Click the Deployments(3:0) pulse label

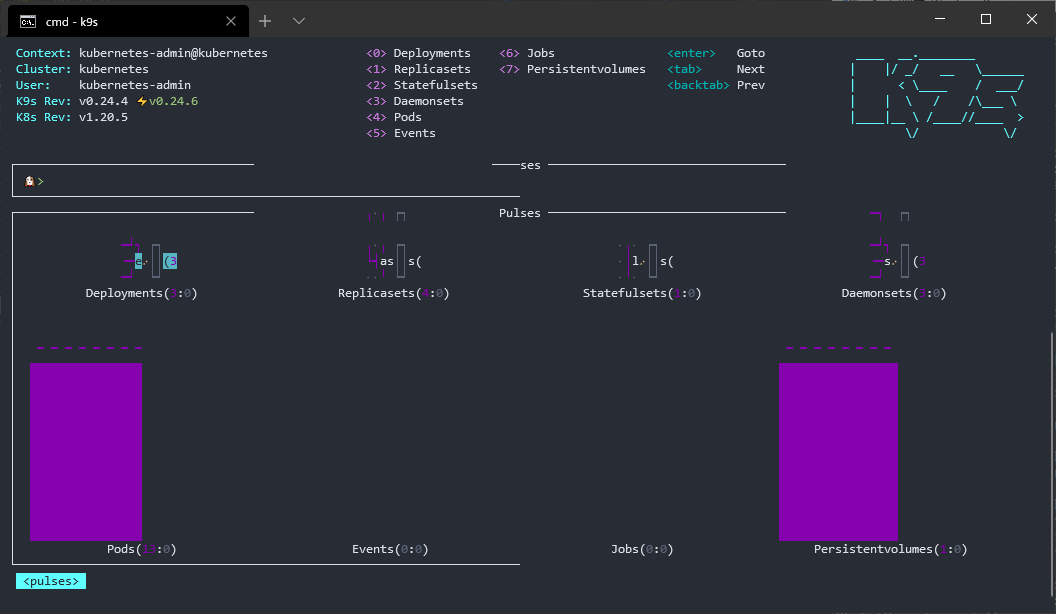141,294
